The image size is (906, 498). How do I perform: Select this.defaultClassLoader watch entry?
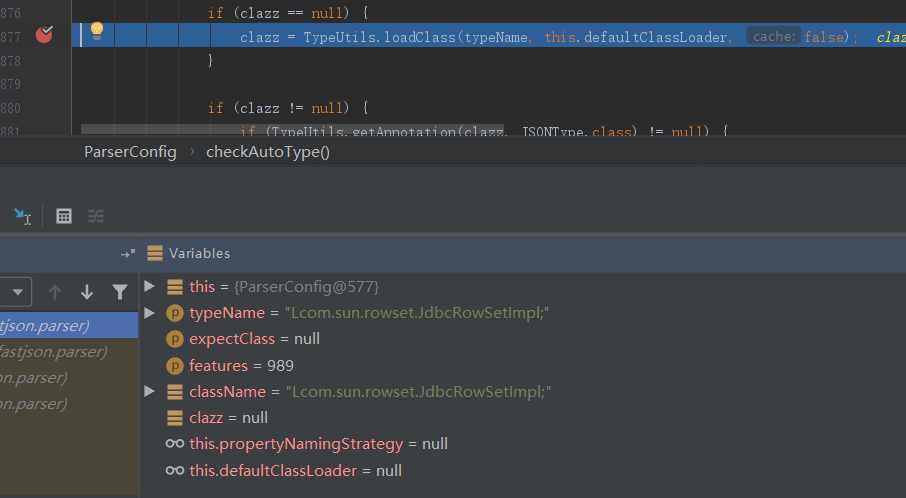(x=295, y=470)
